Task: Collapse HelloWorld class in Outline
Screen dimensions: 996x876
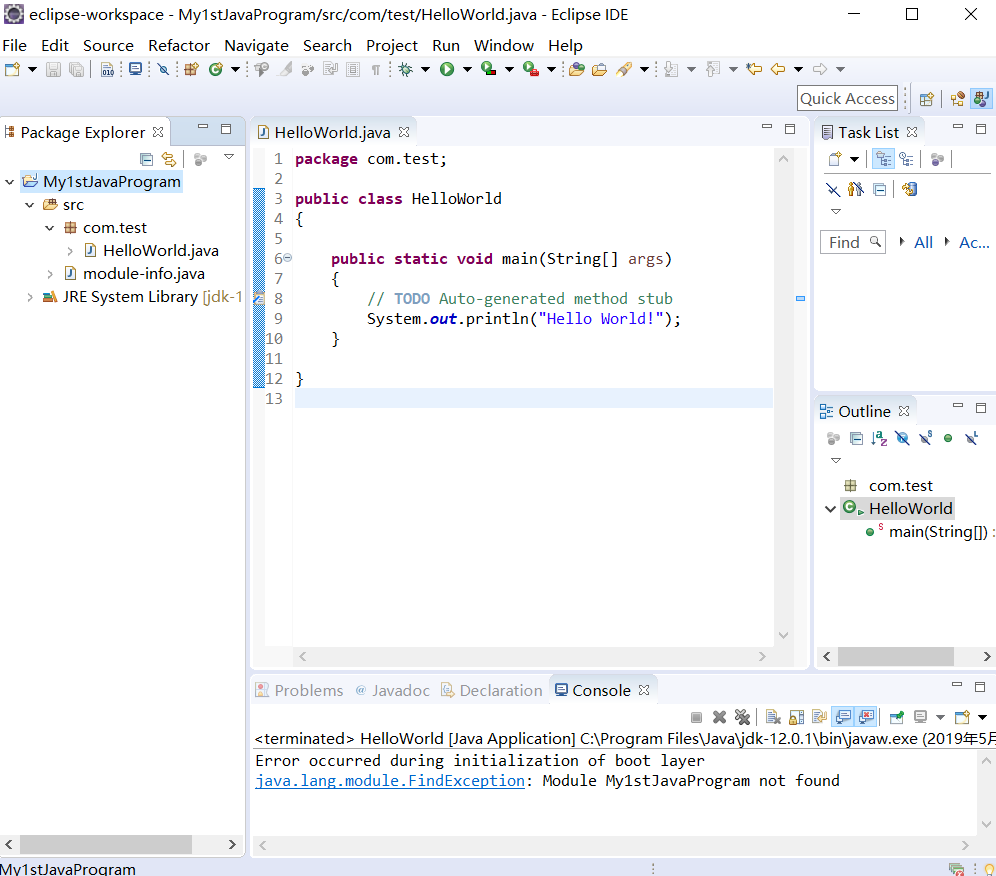Action: 830,509
